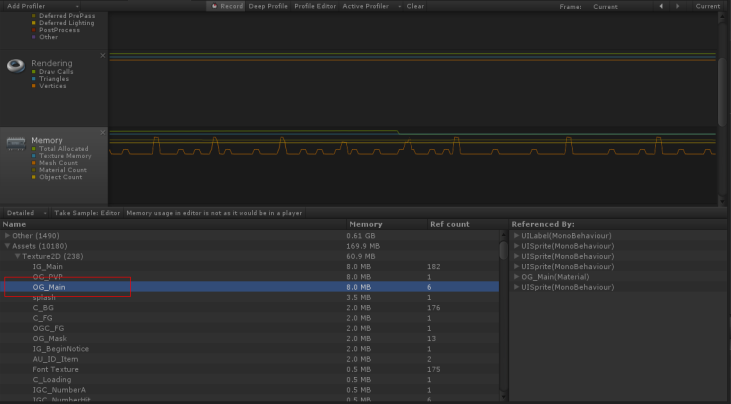Step to the previous frame arrow
This screenshot has width=731, height=404.
click(661, 6)
